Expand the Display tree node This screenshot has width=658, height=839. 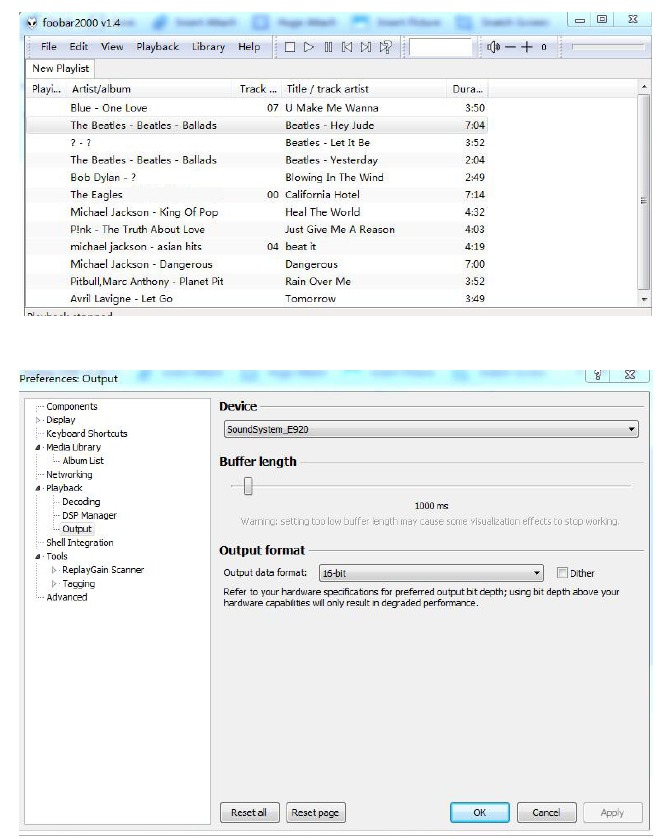pos(38,420)
